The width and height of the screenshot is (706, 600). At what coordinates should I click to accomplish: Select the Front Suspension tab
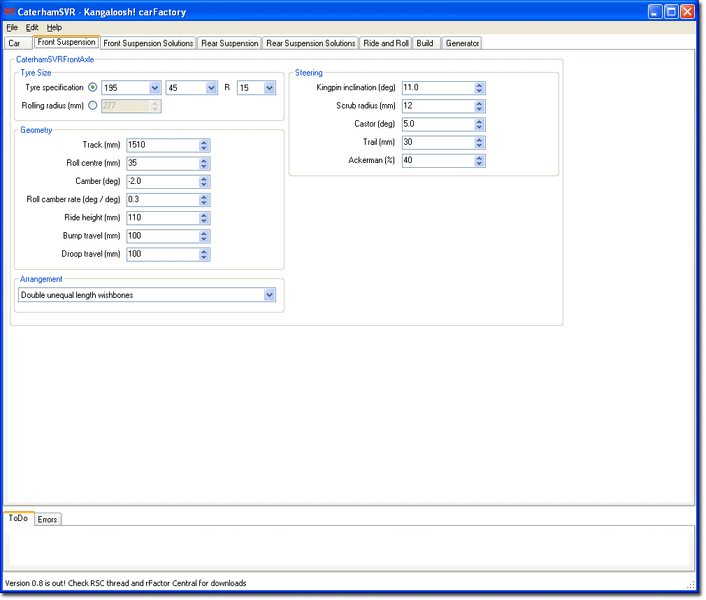[66, 42]
